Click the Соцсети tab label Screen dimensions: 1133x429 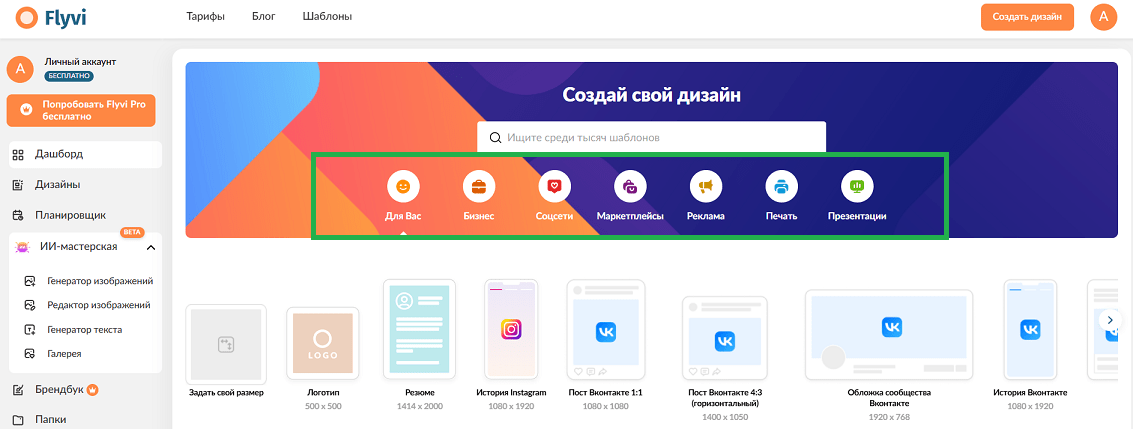[555, 216]
